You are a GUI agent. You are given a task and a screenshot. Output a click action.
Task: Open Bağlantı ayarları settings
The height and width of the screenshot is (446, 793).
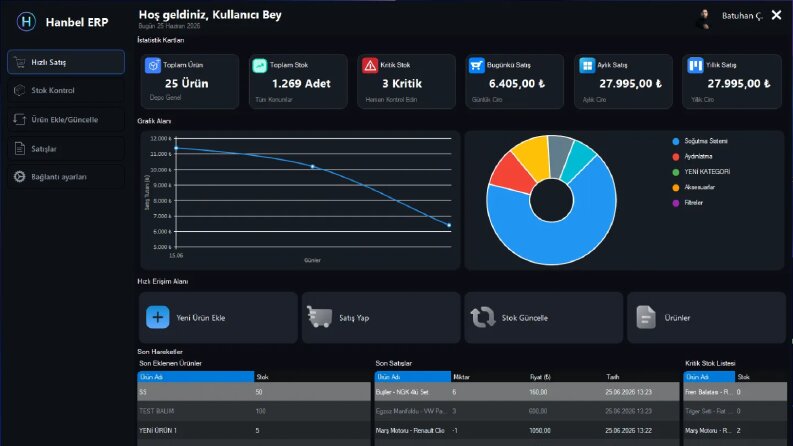(x=66, y=177)
